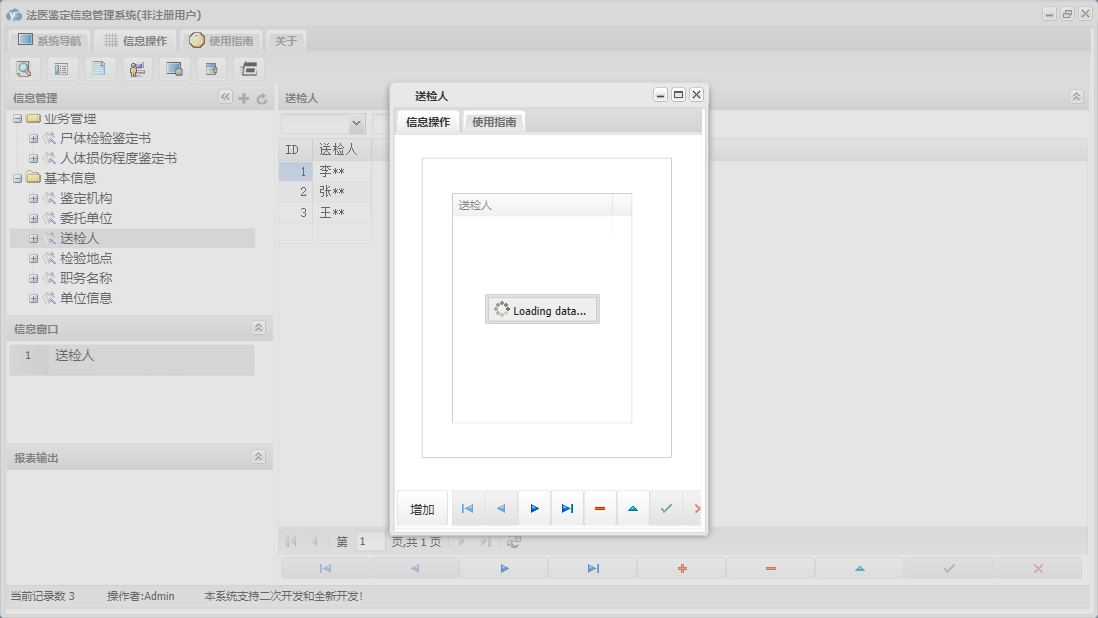Collapse the 业务管理 folder node
Viewport: 1098px width, 618px height.
(18, 119)
